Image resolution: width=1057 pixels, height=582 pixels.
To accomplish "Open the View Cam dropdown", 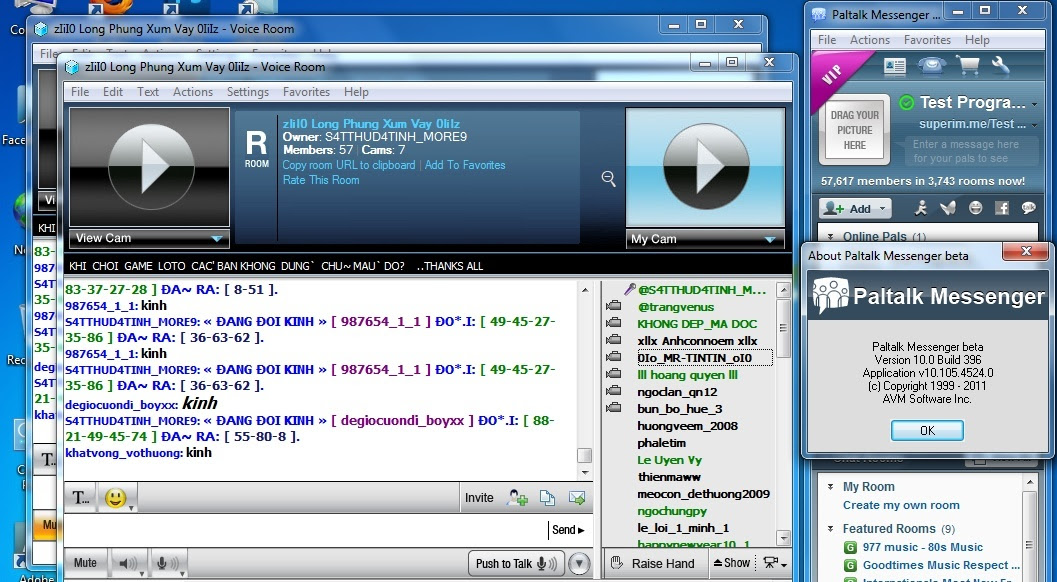I will click(x=216, y=238).
